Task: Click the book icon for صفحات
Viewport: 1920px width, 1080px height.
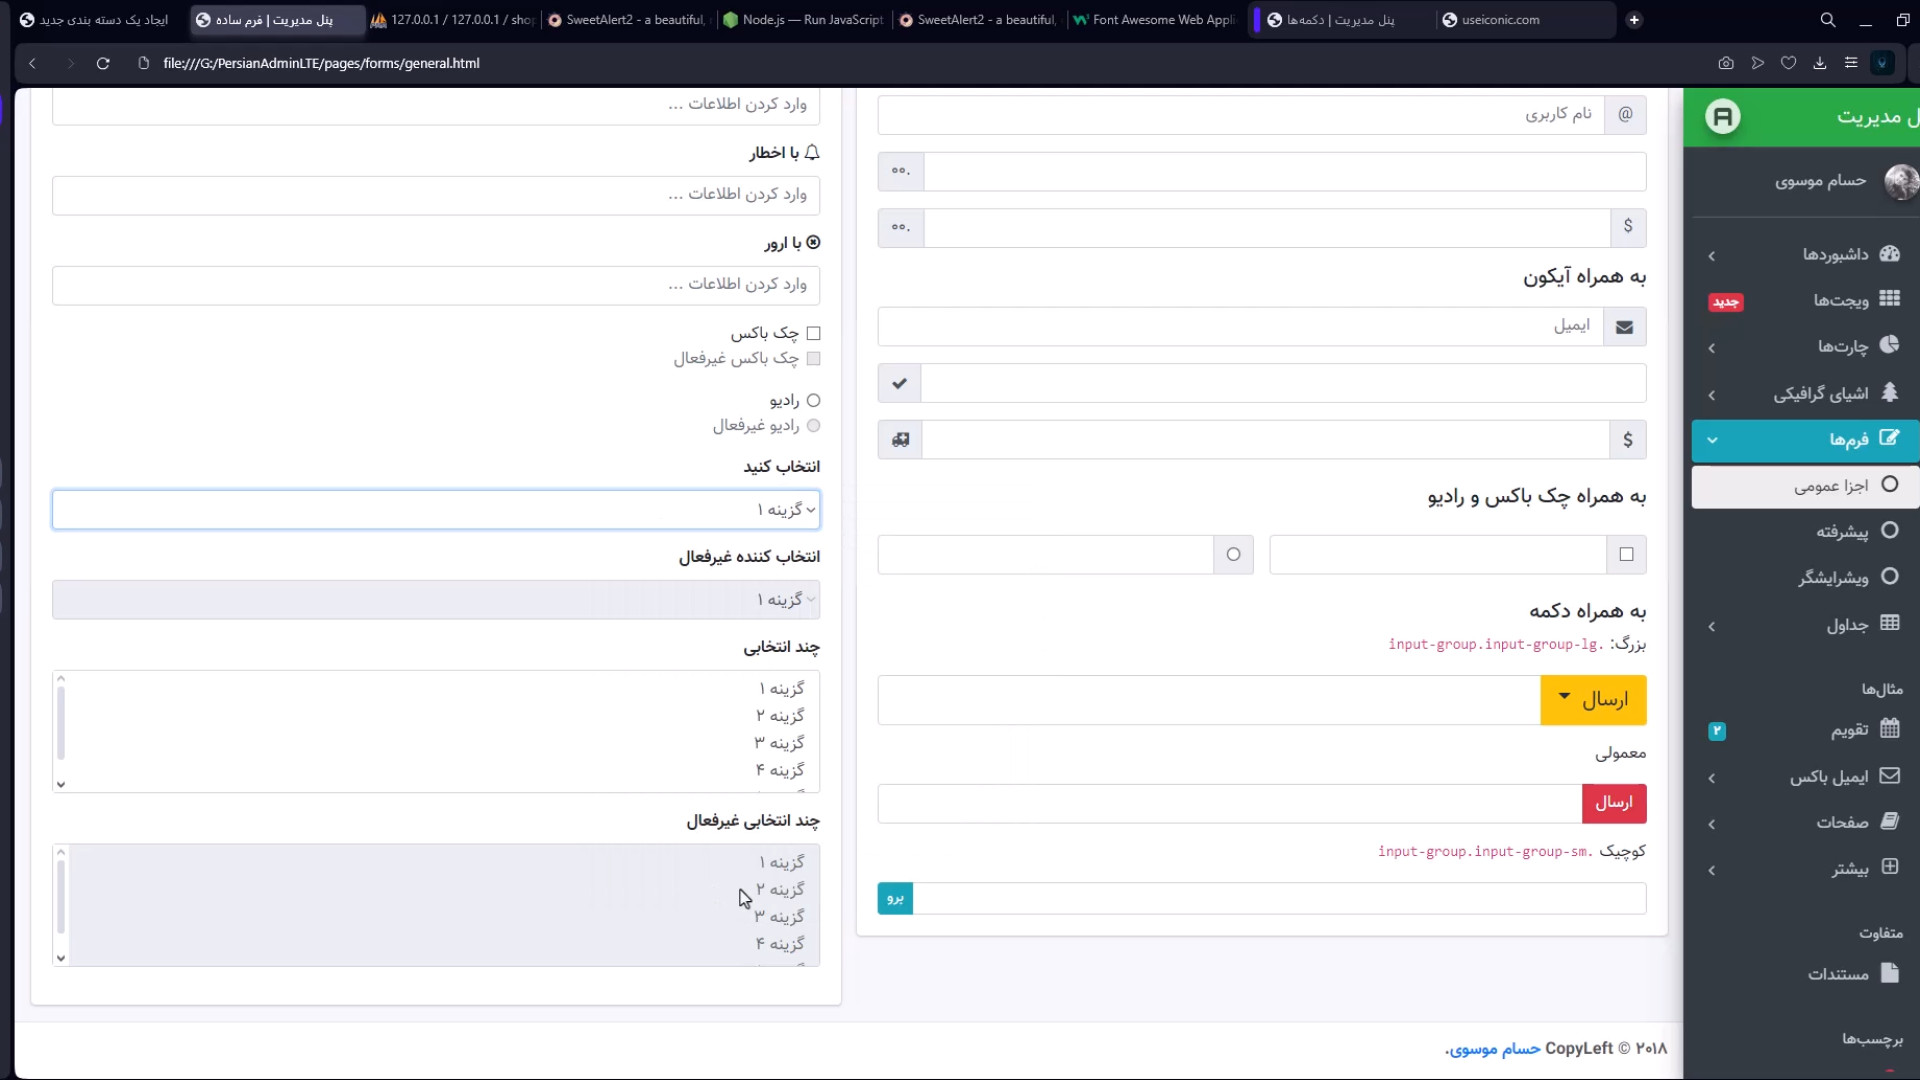Action: click(1889, 821)
